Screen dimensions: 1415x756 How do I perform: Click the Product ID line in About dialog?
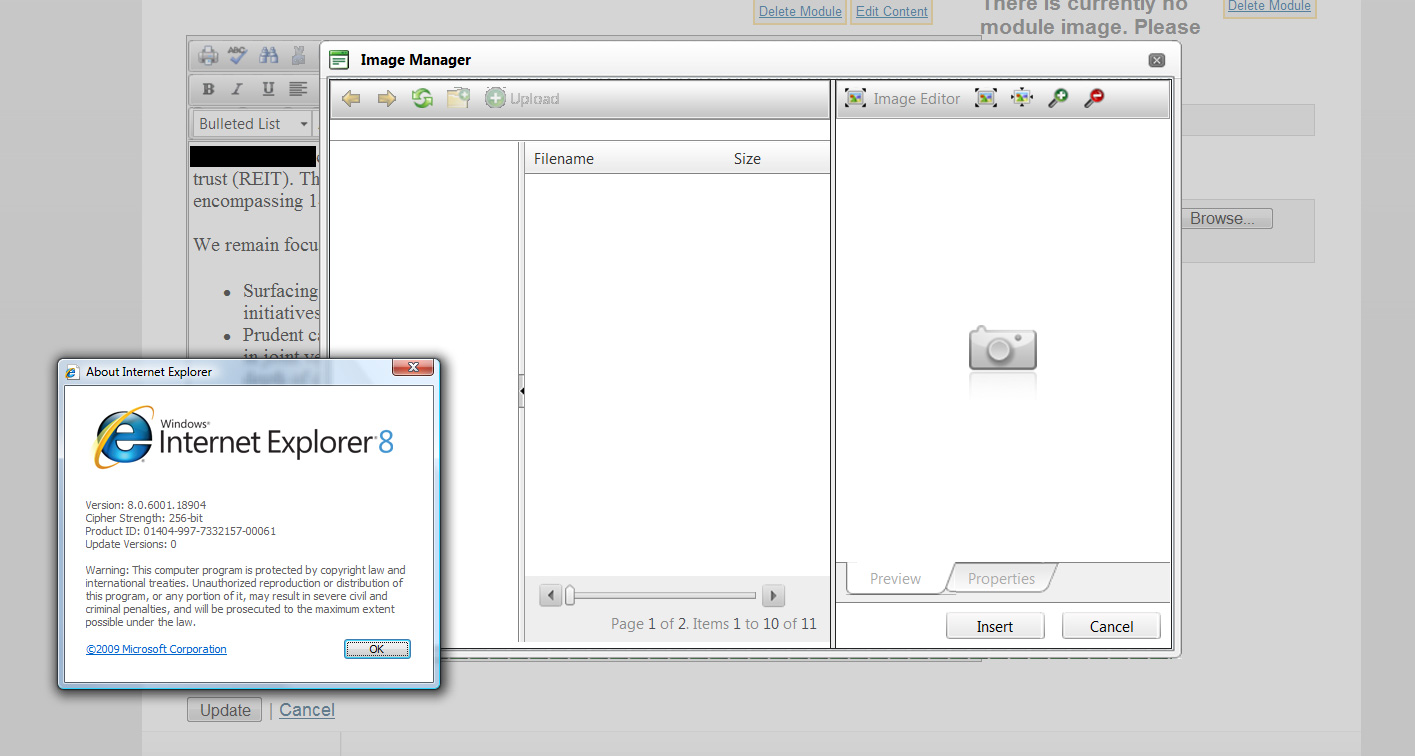[181, 531]
